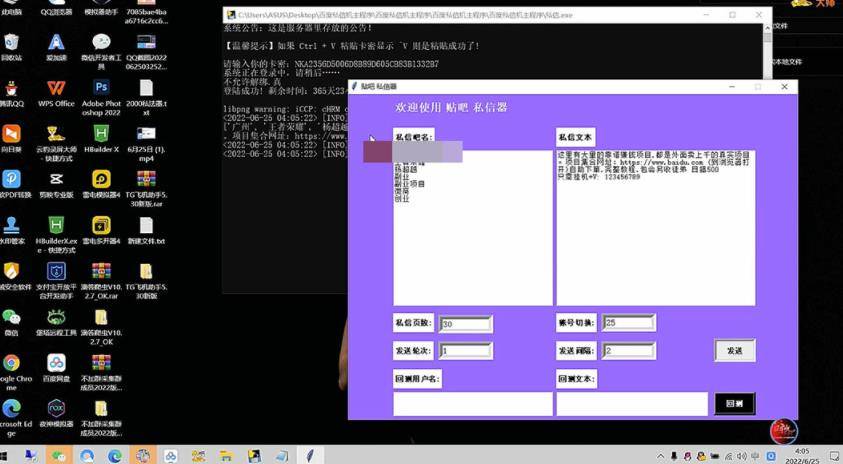This screenshot has width=843, height=464.
Task: Open the 微信 WeChat desktop icon
Action: tap(11, 322)
